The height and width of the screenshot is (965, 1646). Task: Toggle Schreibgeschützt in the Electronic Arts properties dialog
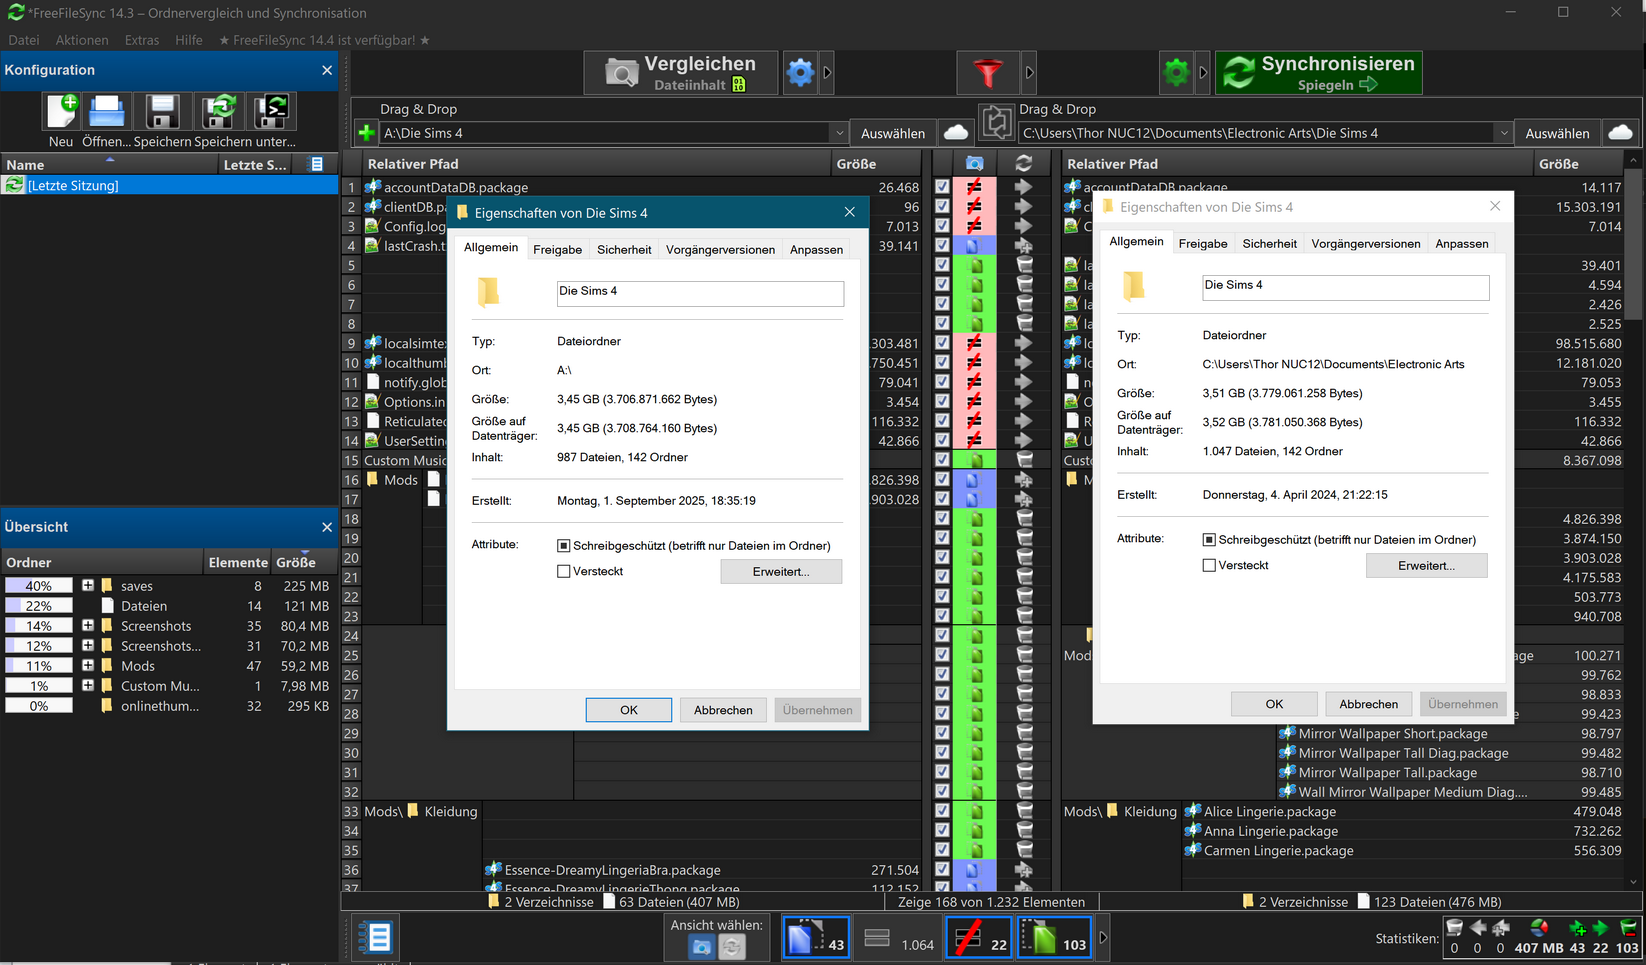coord(1209,540)
